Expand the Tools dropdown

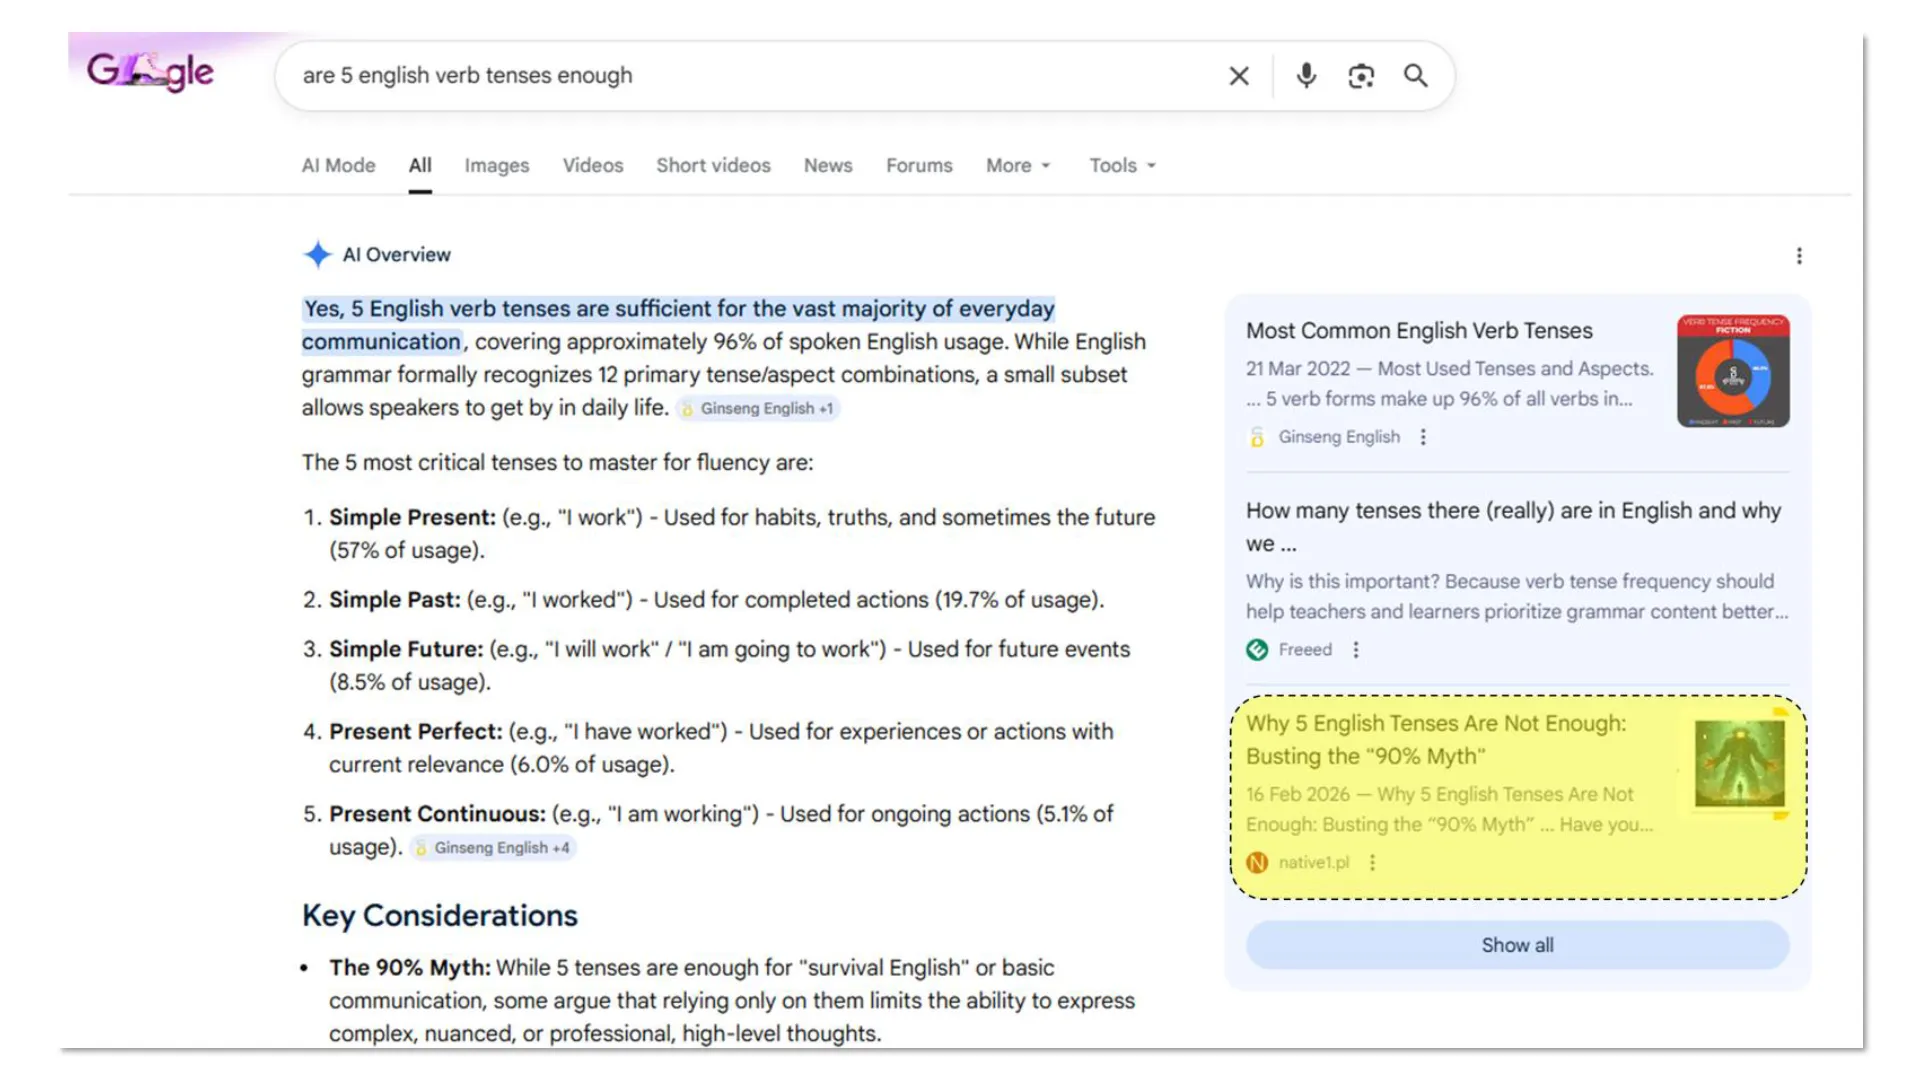[1122, 166]
